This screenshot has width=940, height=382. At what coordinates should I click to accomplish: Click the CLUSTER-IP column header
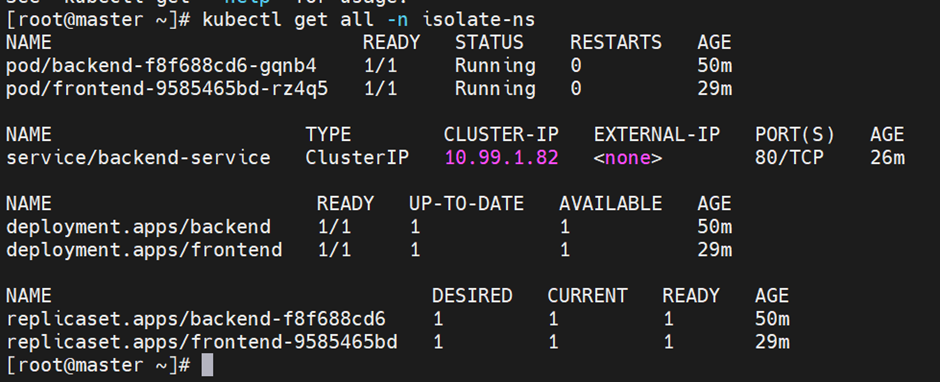[x=501, y=134]
